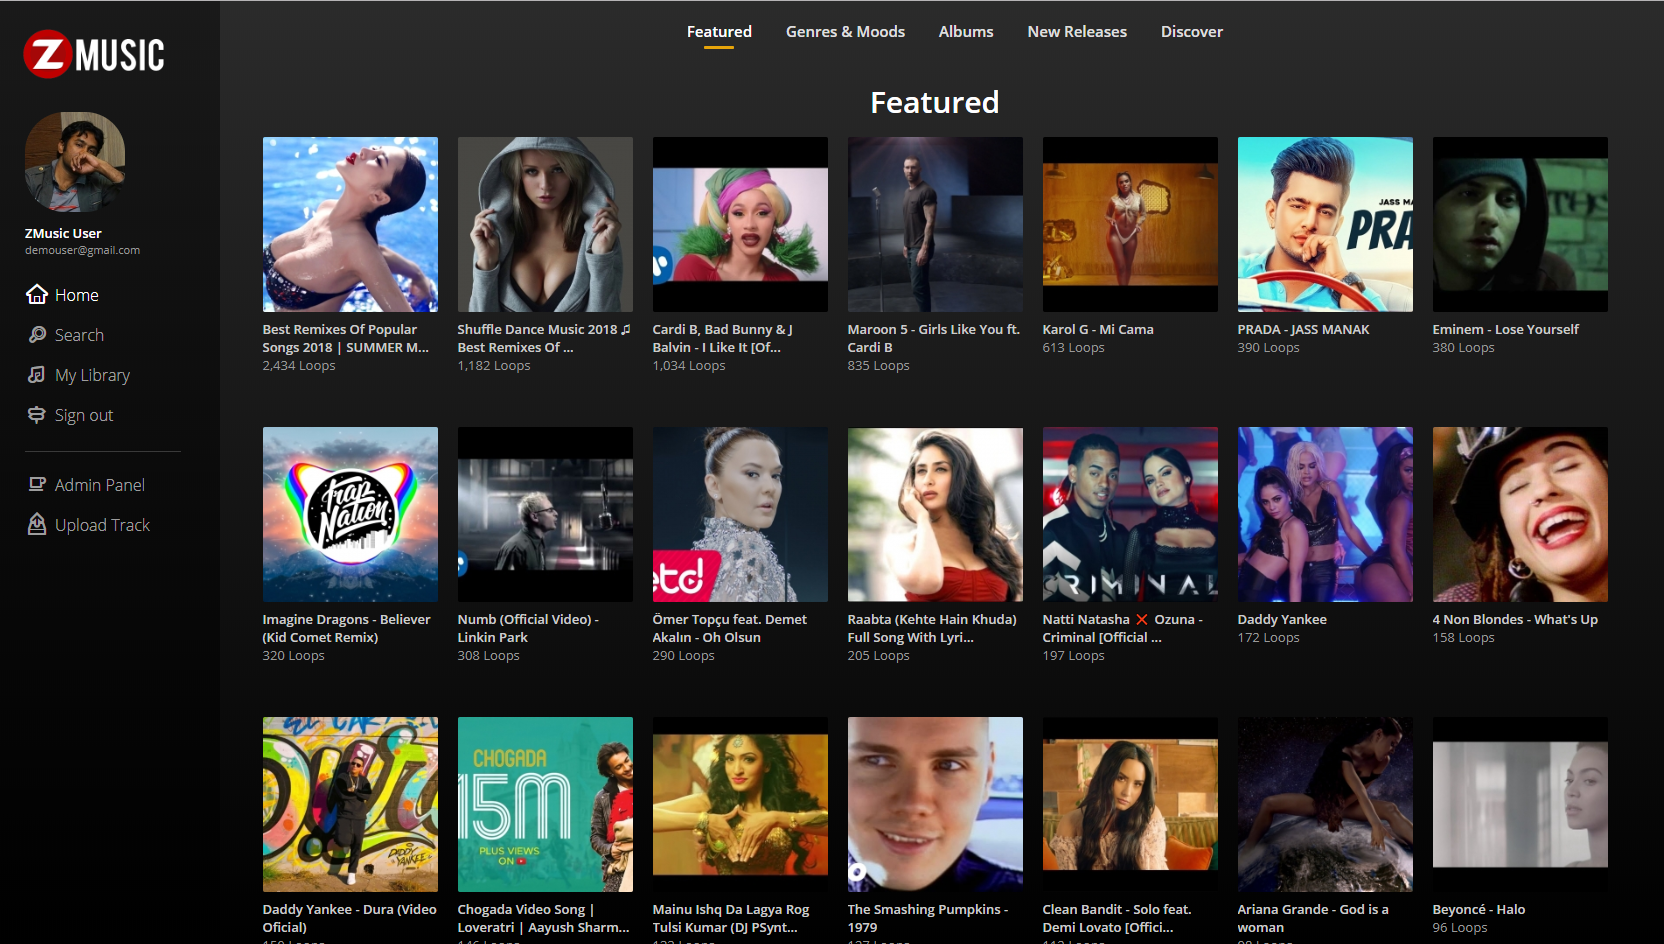This screenshot has width=1664, height=944.
Task: Open Clean Bandit Solo thumbnail
Action: [1130, 804]
